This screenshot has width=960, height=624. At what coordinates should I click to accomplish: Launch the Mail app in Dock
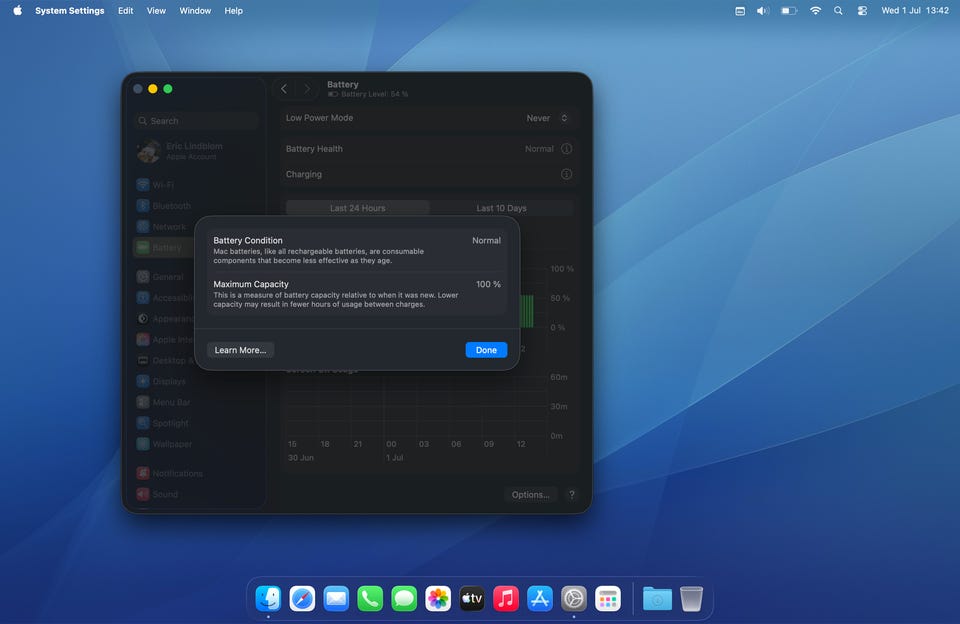pyautogui.click(x=336, y=598)
